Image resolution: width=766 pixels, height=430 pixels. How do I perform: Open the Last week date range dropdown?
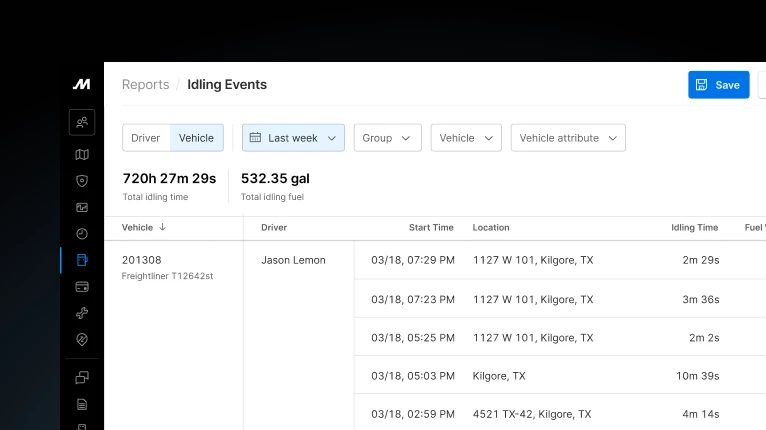(293, 138)
